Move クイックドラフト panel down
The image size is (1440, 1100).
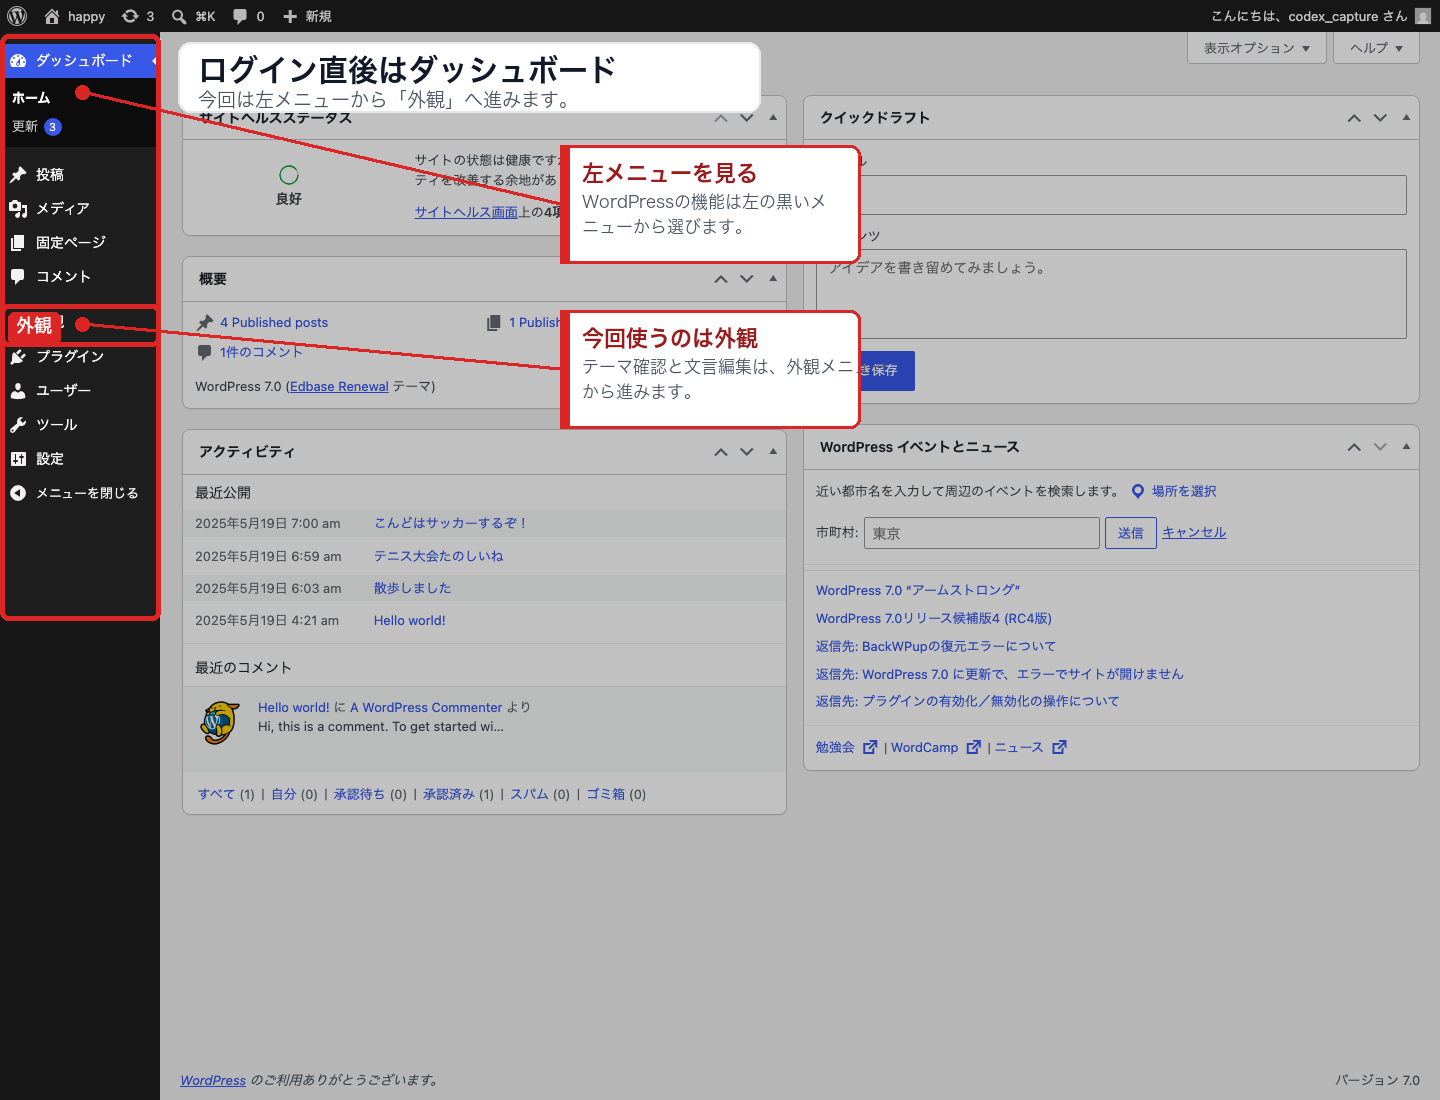tap(1380, 118)
